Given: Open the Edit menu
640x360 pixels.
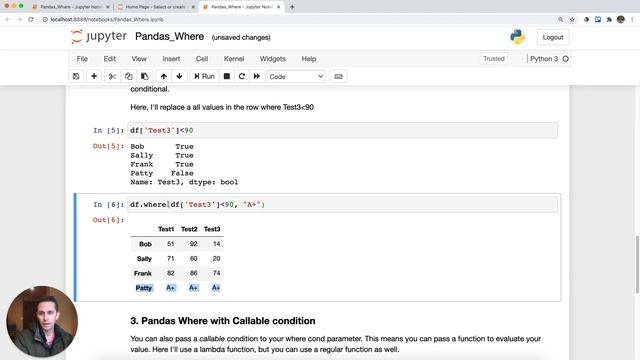Looking at the screenshot, I should (109, 59).
